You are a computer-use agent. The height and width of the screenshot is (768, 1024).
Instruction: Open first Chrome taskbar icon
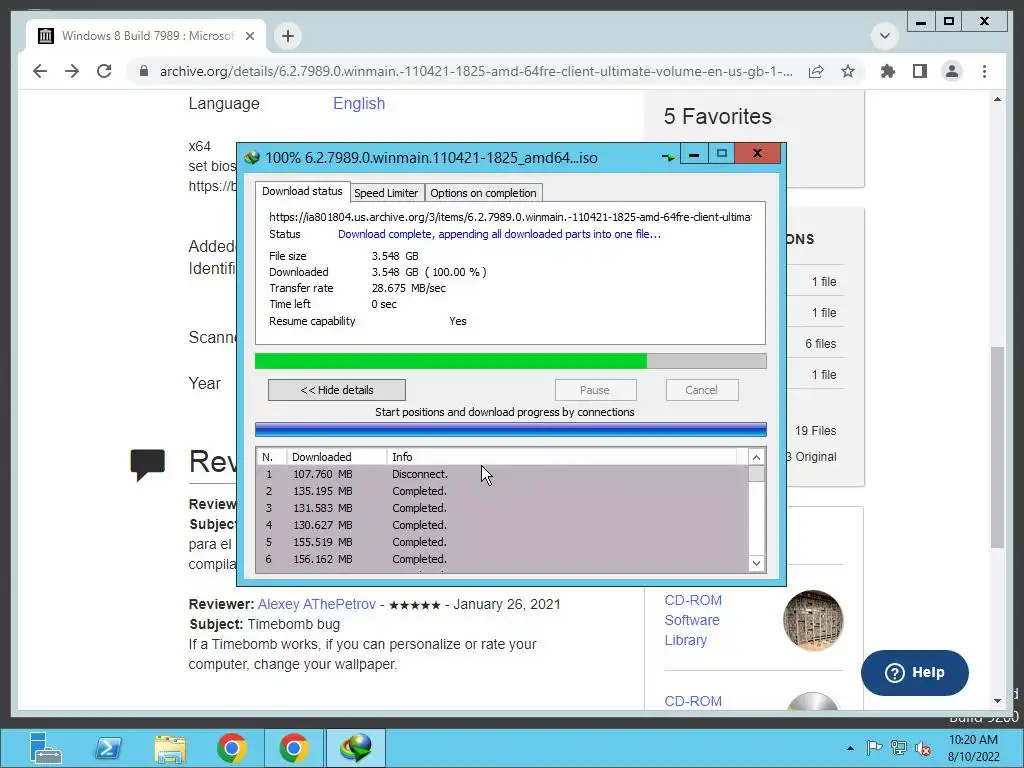point(231,748)
